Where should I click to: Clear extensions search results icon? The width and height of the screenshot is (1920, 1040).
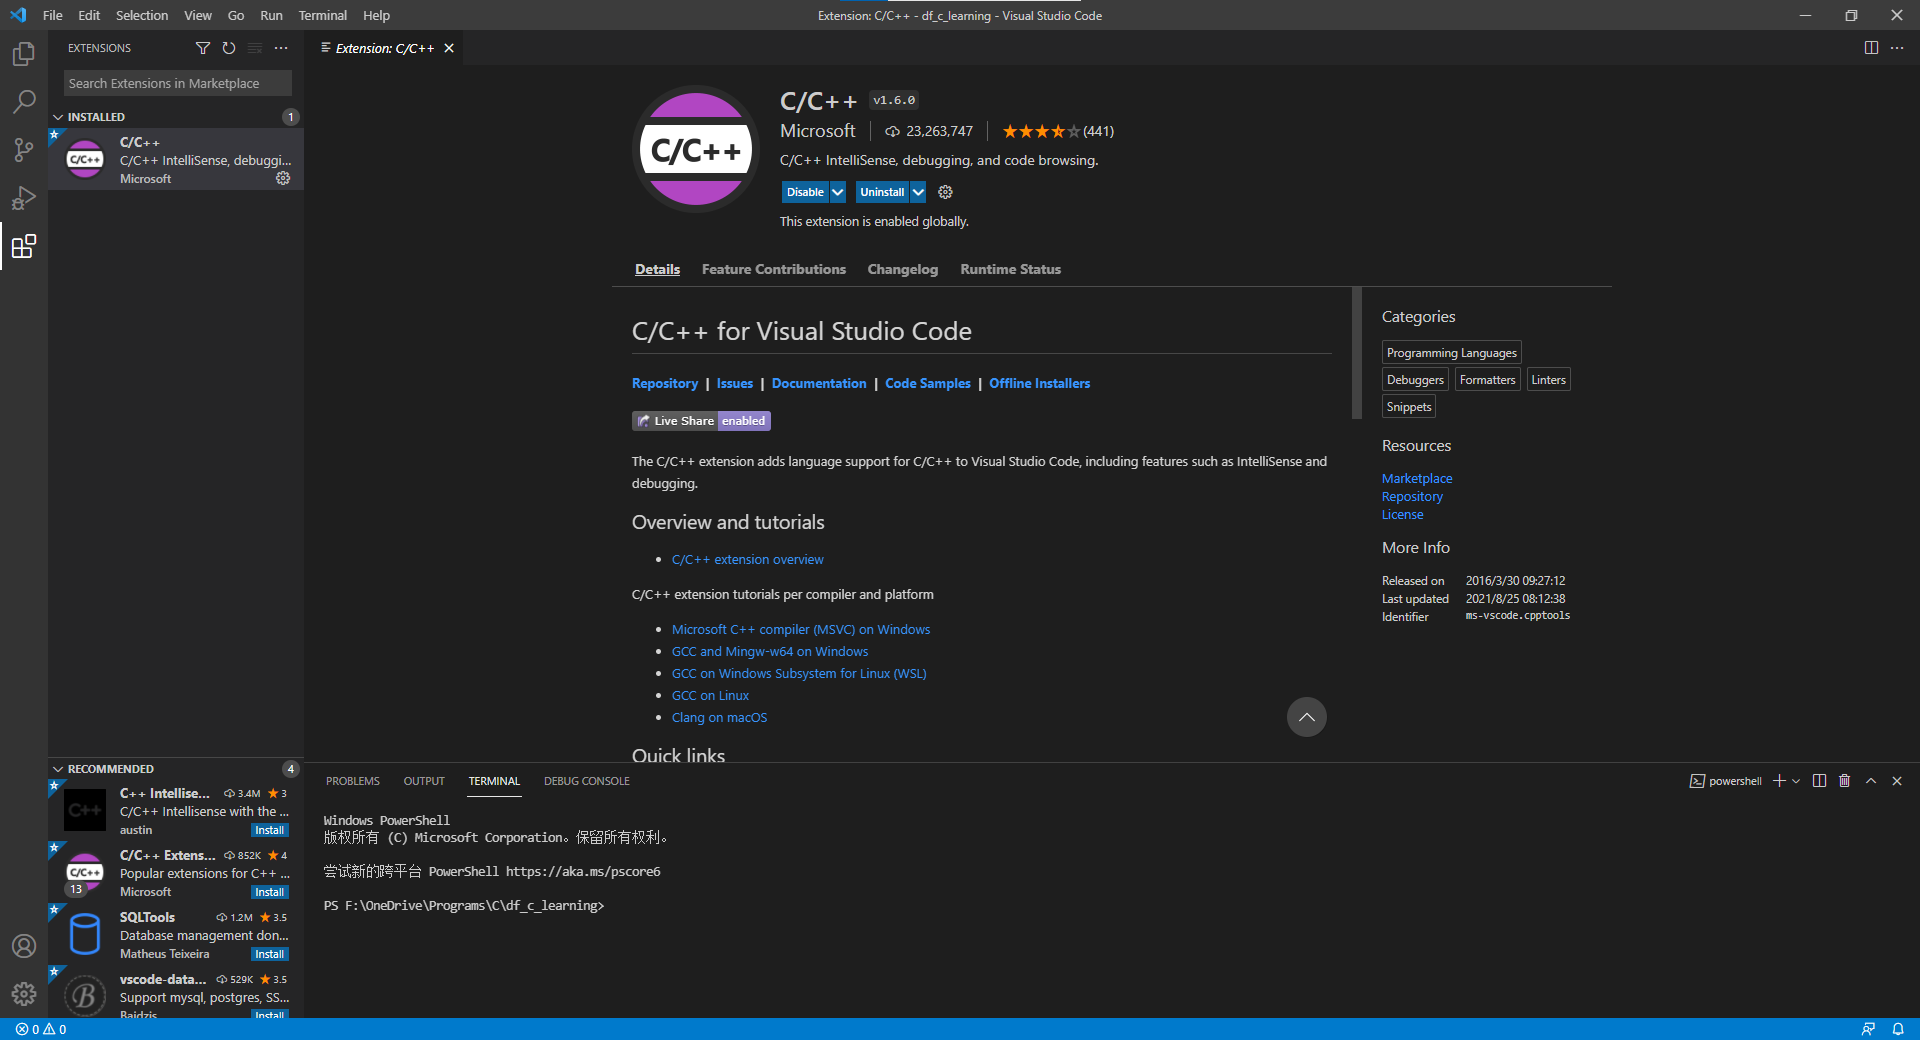pos(255,48)
